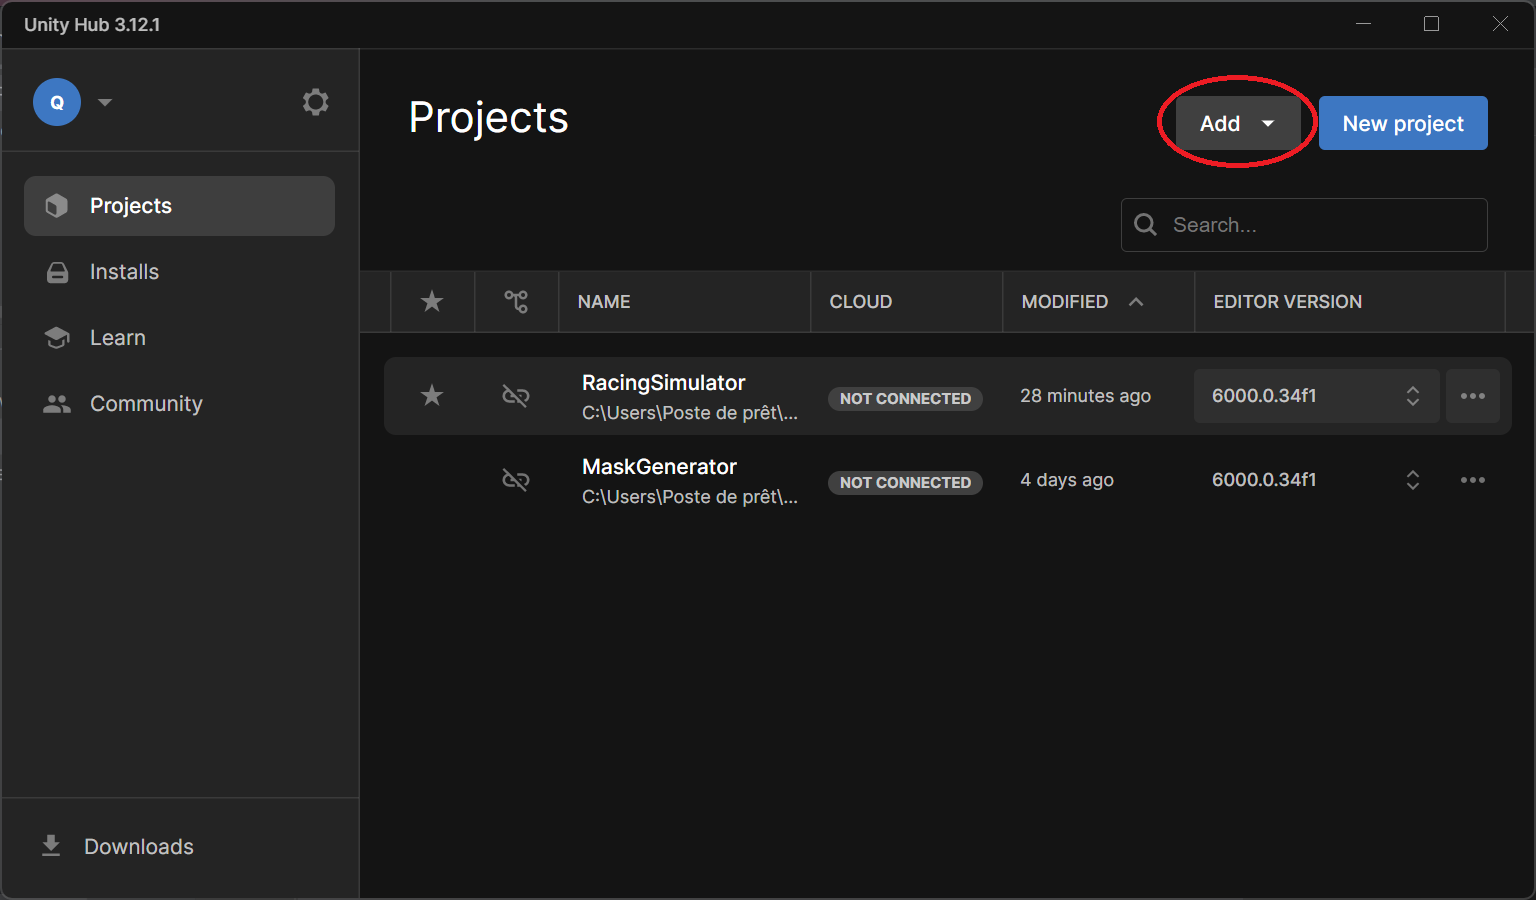The image size is (1536, 900).
Task: Click MaskGenerator's editor version selector arrows
Action: 1413,480
